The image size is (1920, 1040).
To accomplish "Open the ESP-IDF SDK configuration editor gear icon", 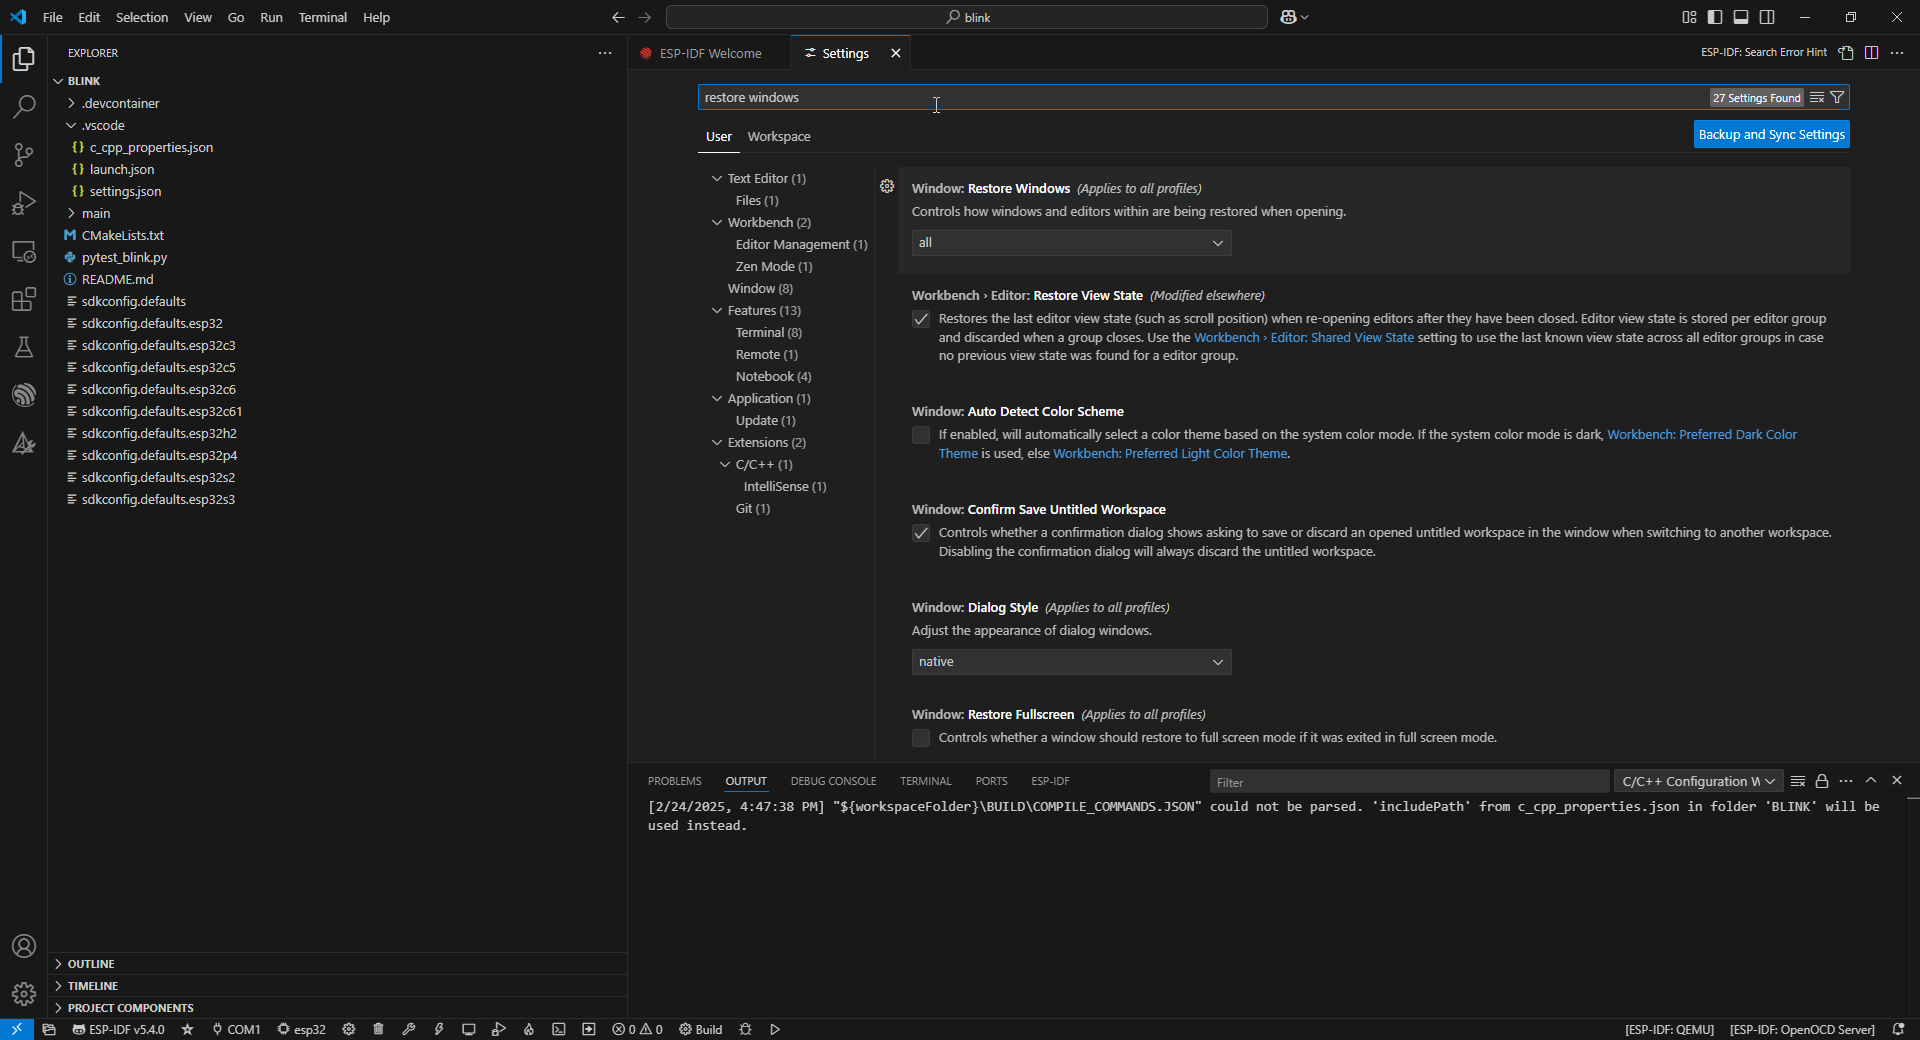I will click(348, 1029).
